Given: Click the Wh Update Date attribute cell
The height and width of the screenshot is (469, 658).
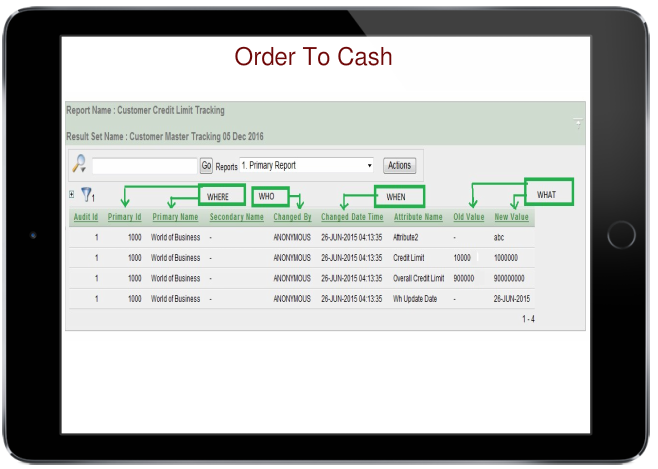Looking at the screenshot, I should point(416,298).
